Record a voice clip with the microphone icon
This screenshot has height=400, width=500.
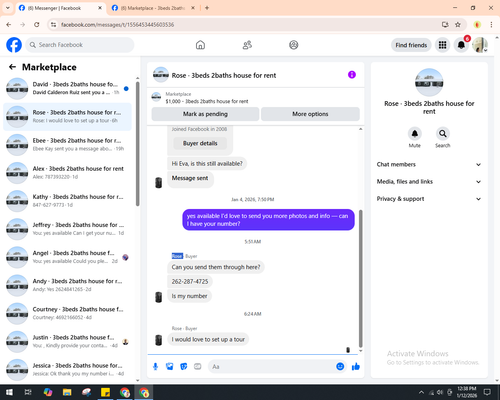pyautogui.click(x=155, y=367)
